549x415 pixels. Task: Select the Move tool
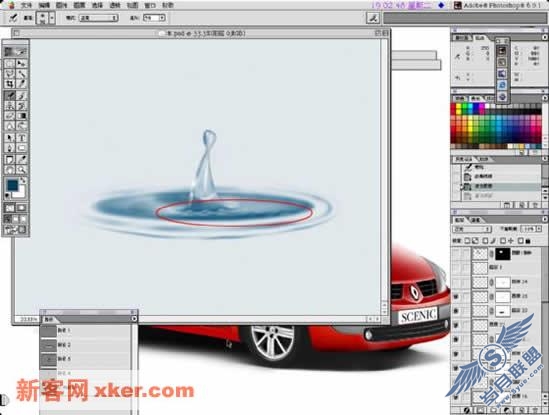click(22, 63)
